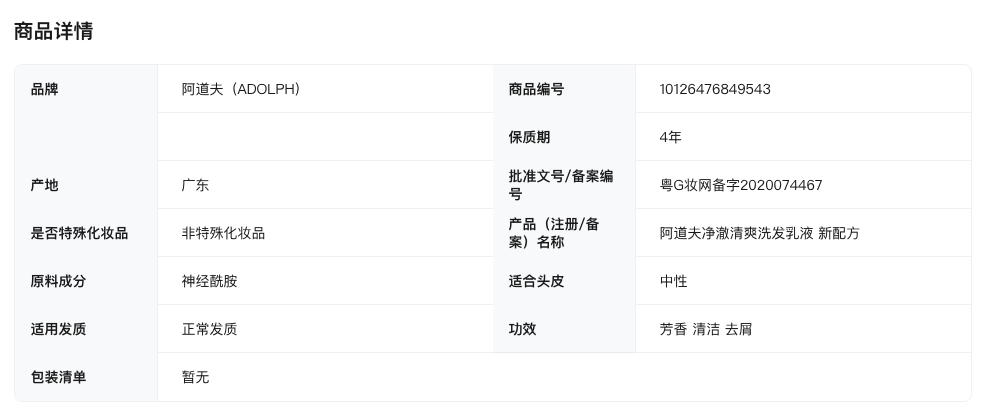Select the shelf life value 4年

(x=670, y=137)
